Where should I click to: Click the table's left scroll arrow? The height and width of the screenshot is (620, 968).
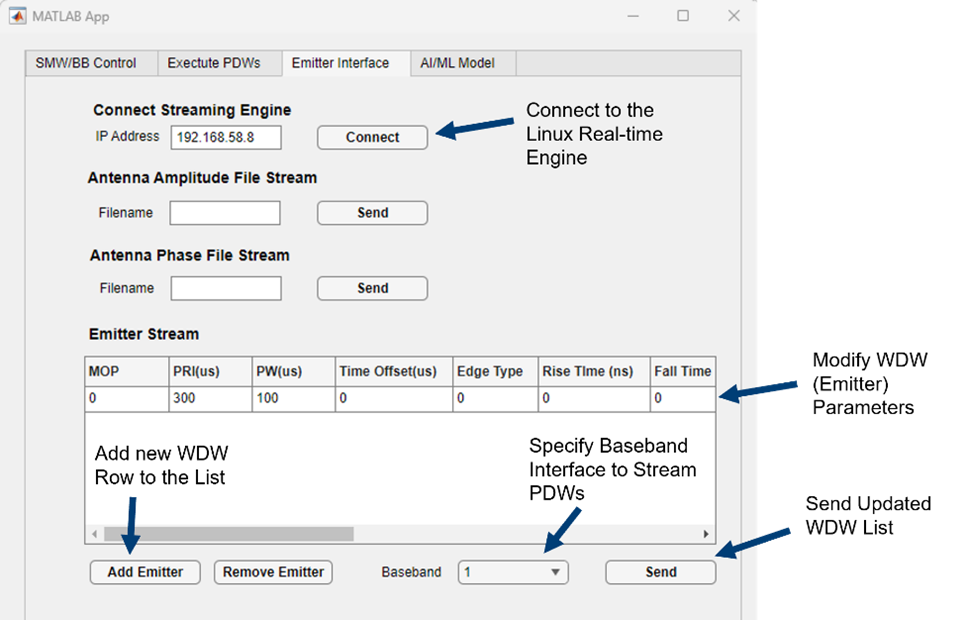point(95,534)
